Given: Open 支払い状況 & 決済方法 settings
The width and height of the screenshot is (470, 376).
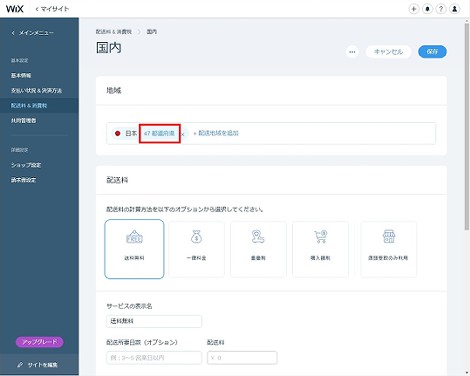Looking at the screenshot, I should coord(36,90).
